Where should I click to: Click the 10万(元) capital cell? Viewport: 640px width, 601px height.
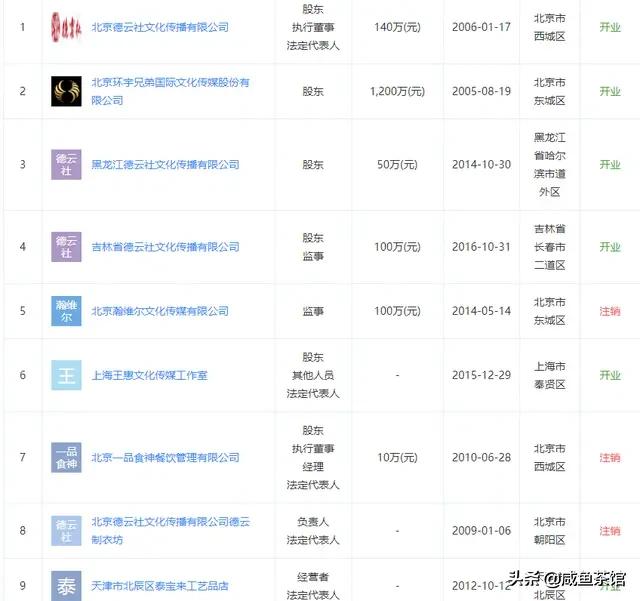tap(397, 458)
